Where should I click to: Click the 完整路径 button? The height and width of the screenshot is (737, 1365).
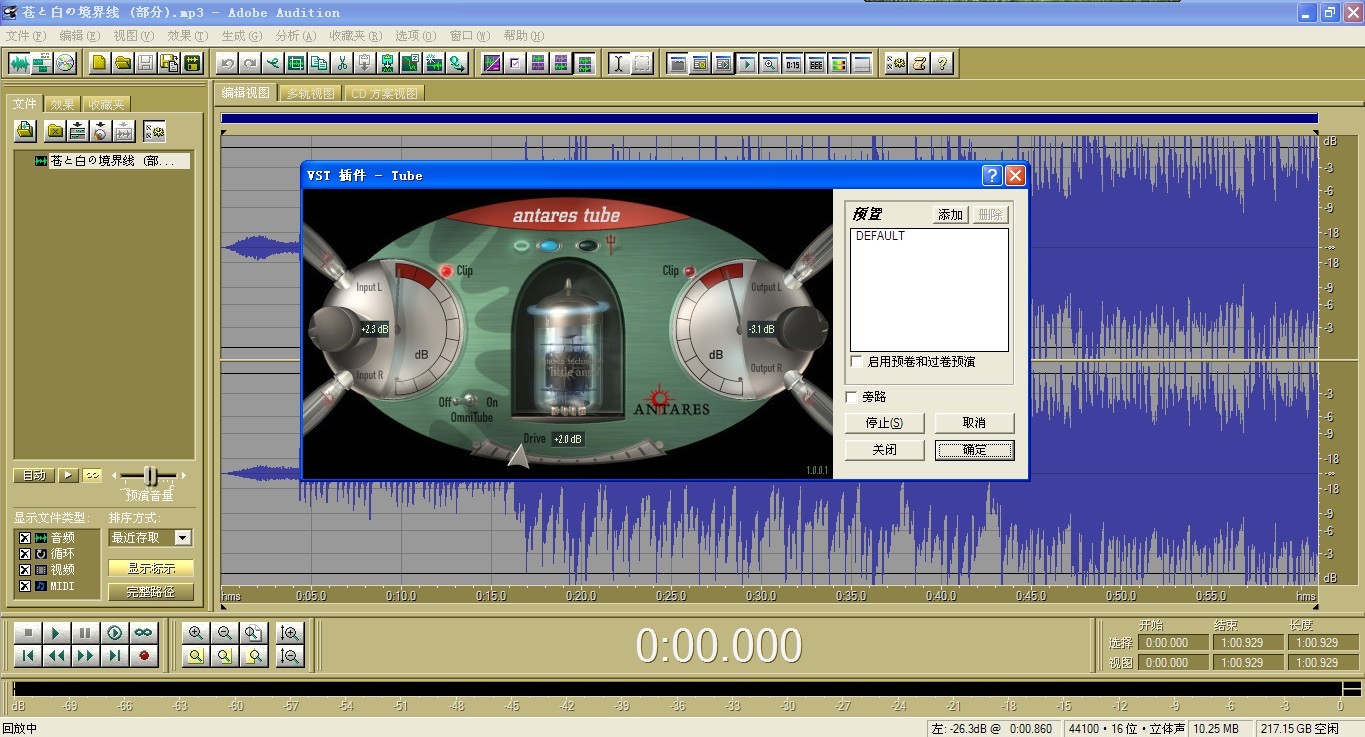point(151,592)
